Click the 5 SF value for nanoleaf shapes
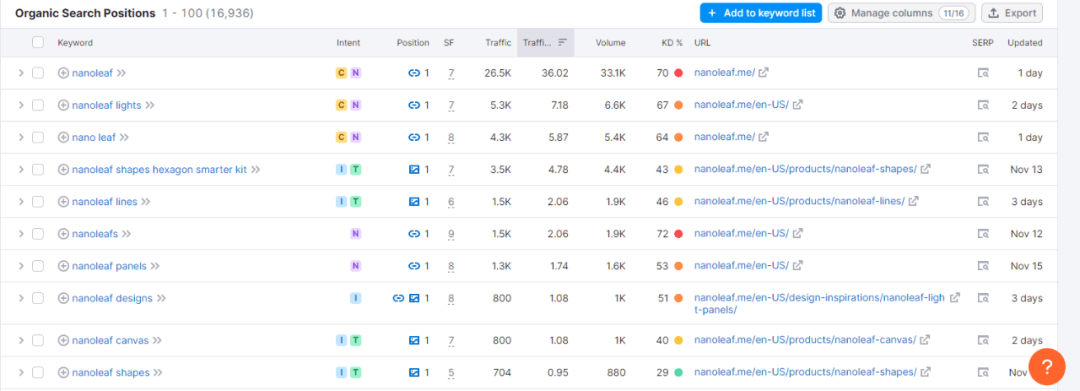The image size is (1080, 391). pyautogui.click(x=451, y=372)
